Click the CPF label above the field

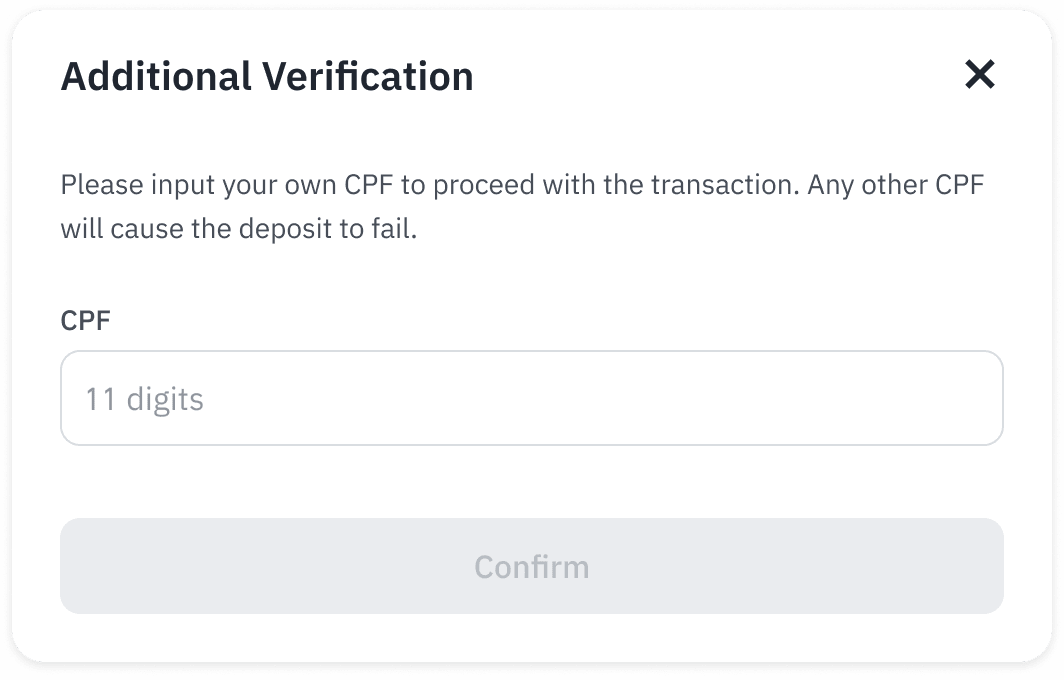[x=85, y=321]
